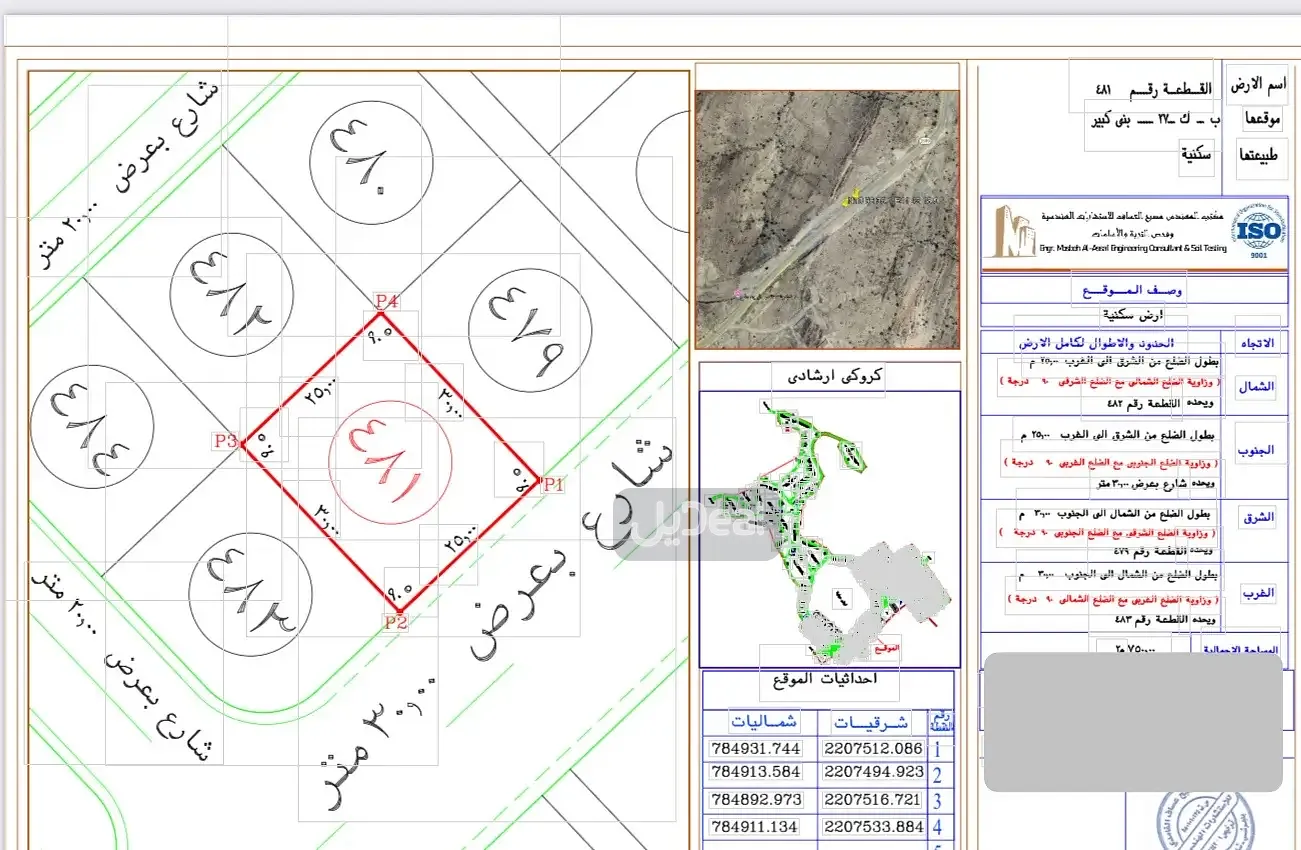Open the satellite aerial photo
The width and height of the screenshot is (1301, 850).
click(x=827, y=220)
